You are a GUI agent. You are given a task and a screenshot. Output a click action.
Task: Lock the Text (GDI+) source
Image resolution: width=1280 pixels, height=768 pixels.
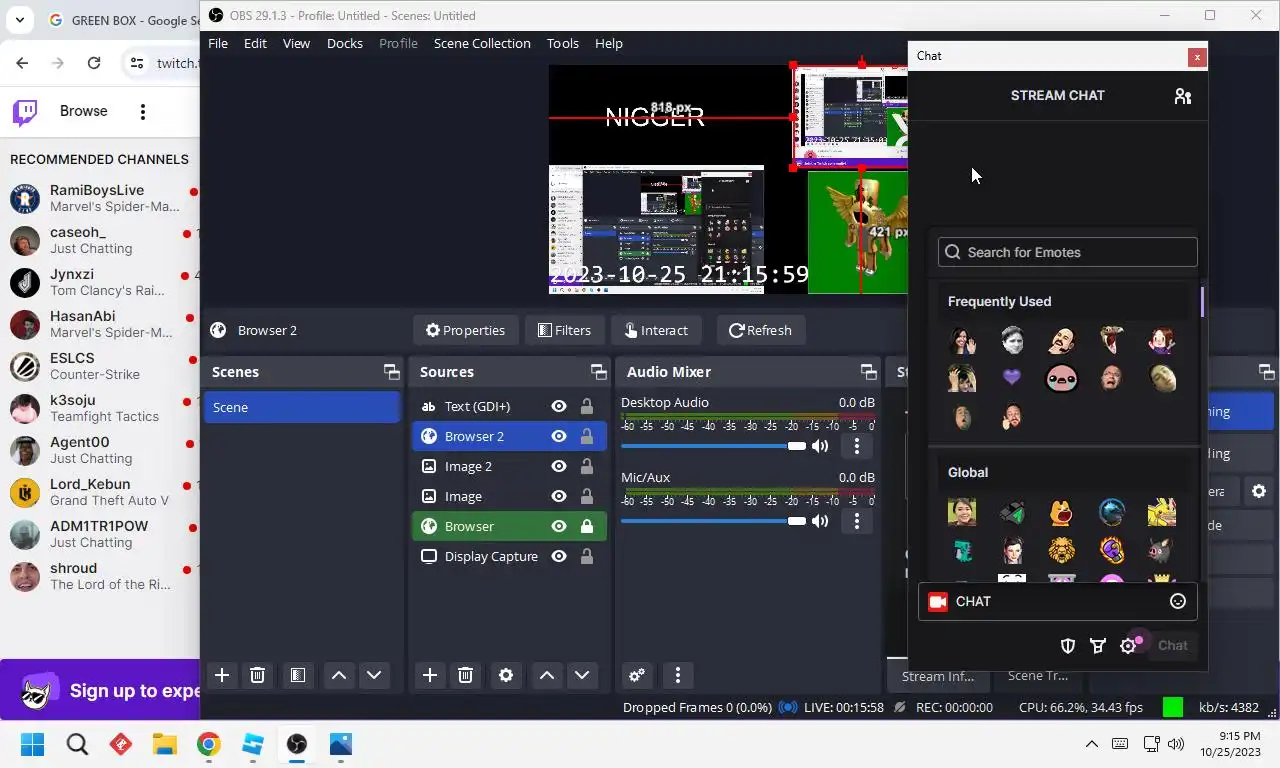tap(587, 406)
